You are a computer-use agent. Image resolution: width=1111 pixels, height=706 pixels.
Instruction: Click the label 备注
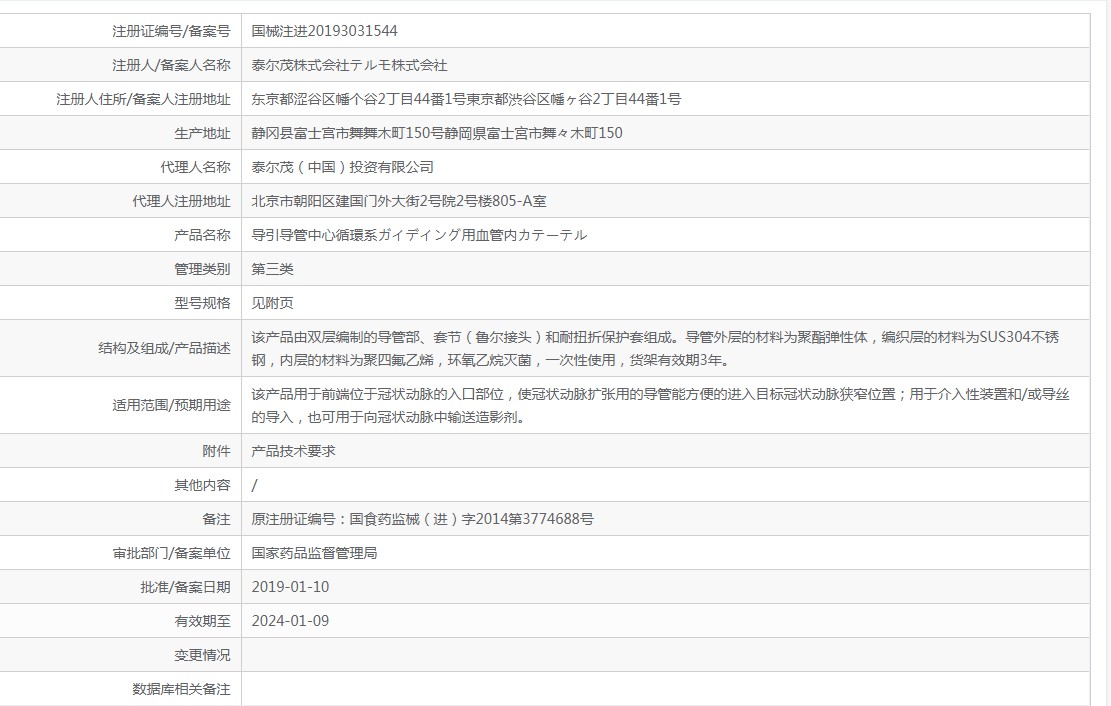pyautogui.click(x=217, y=519)
